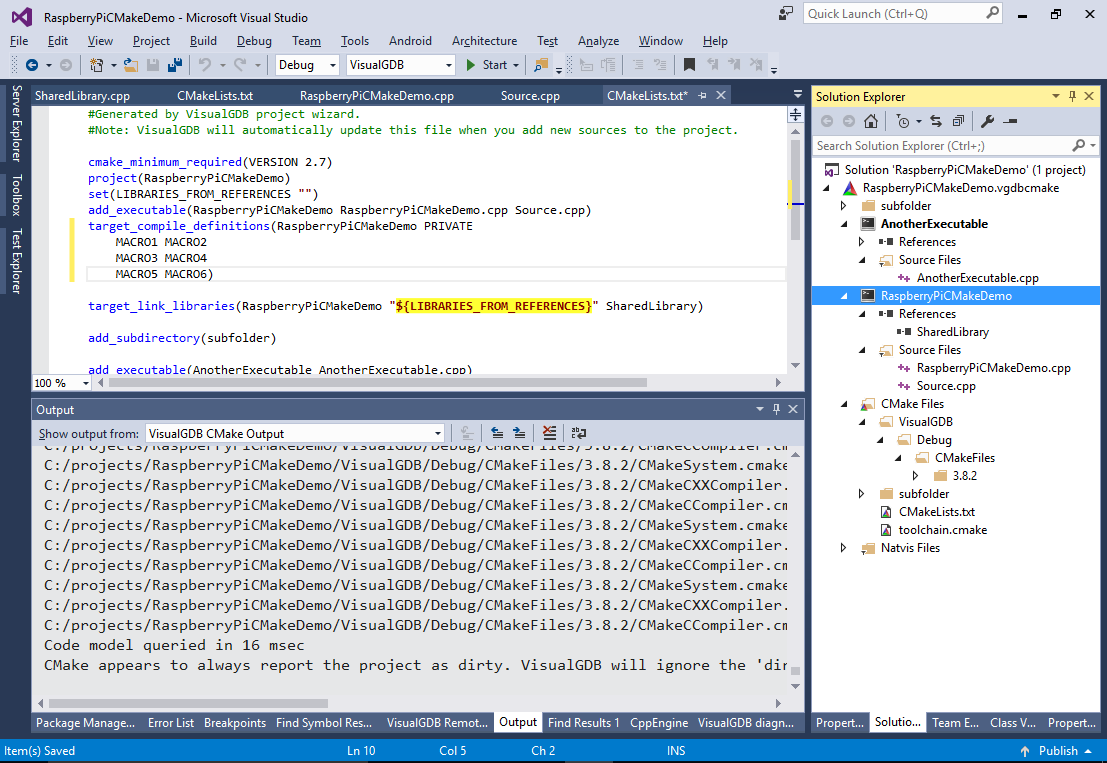Expand the Natvis Files node
Image resolution: width=1107 pixels, height=763 pixels.
click(844, 548)
